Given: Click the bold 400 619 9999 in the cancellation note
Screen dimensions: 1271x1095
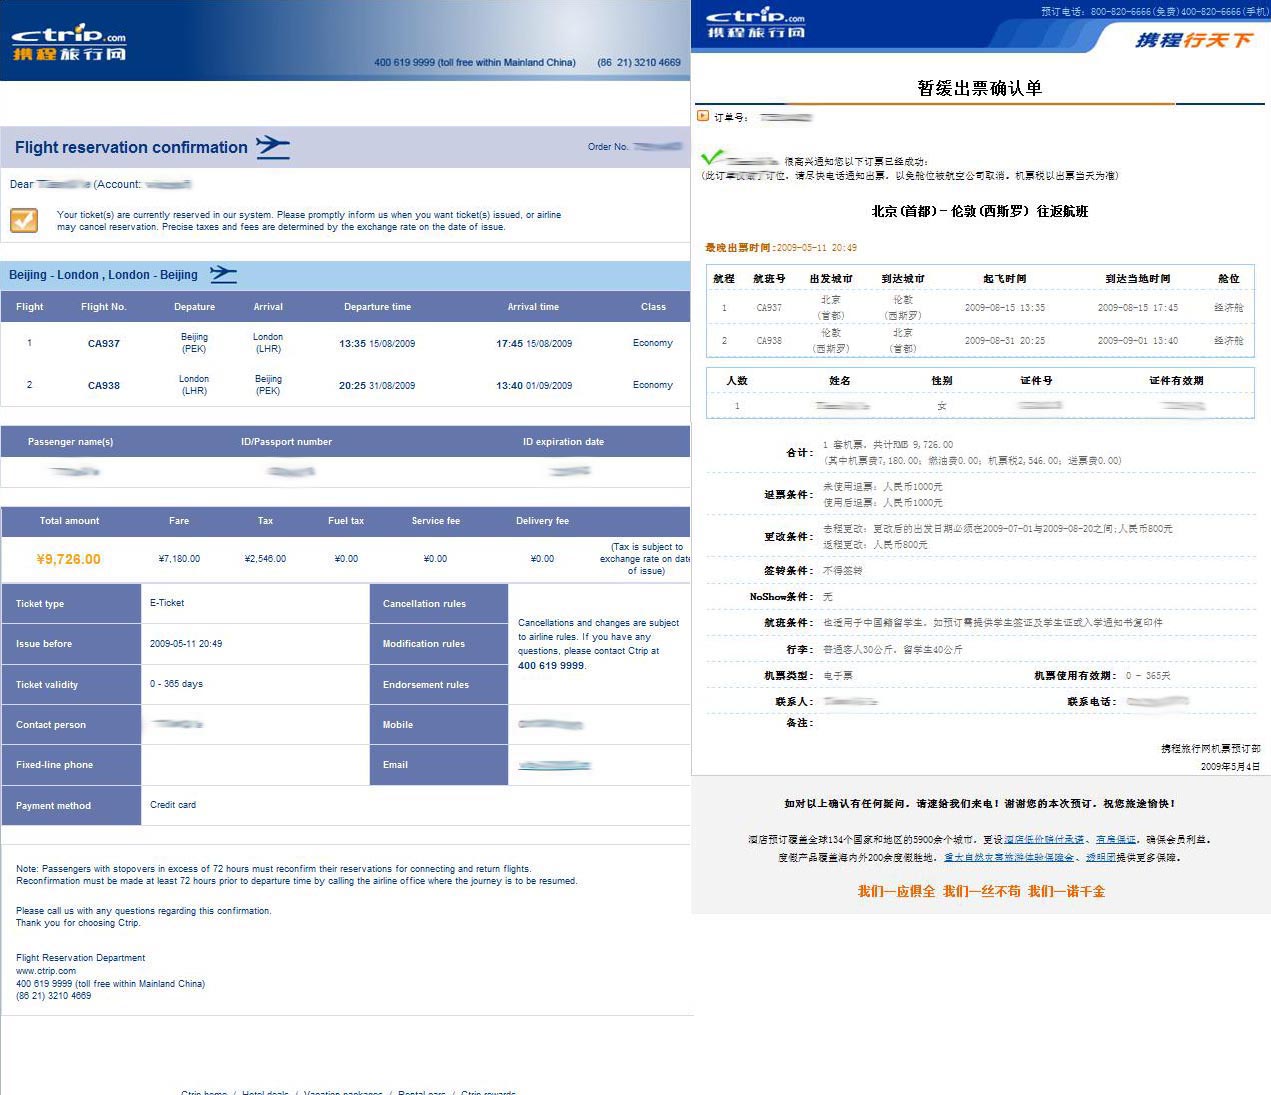Looking at the screenshot, I should [x=551, y=666].
